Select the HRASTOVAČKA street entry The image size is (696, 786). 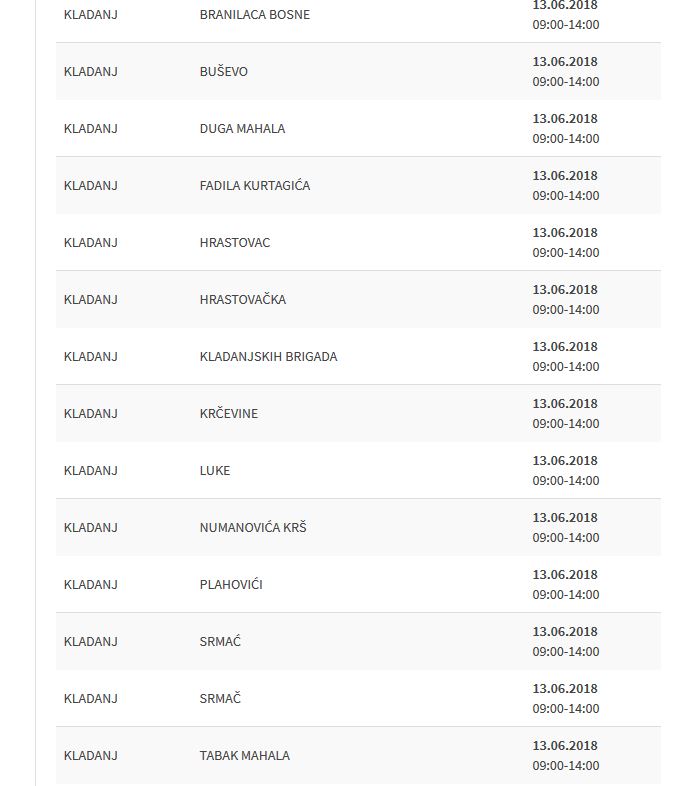tap(243, 300)
